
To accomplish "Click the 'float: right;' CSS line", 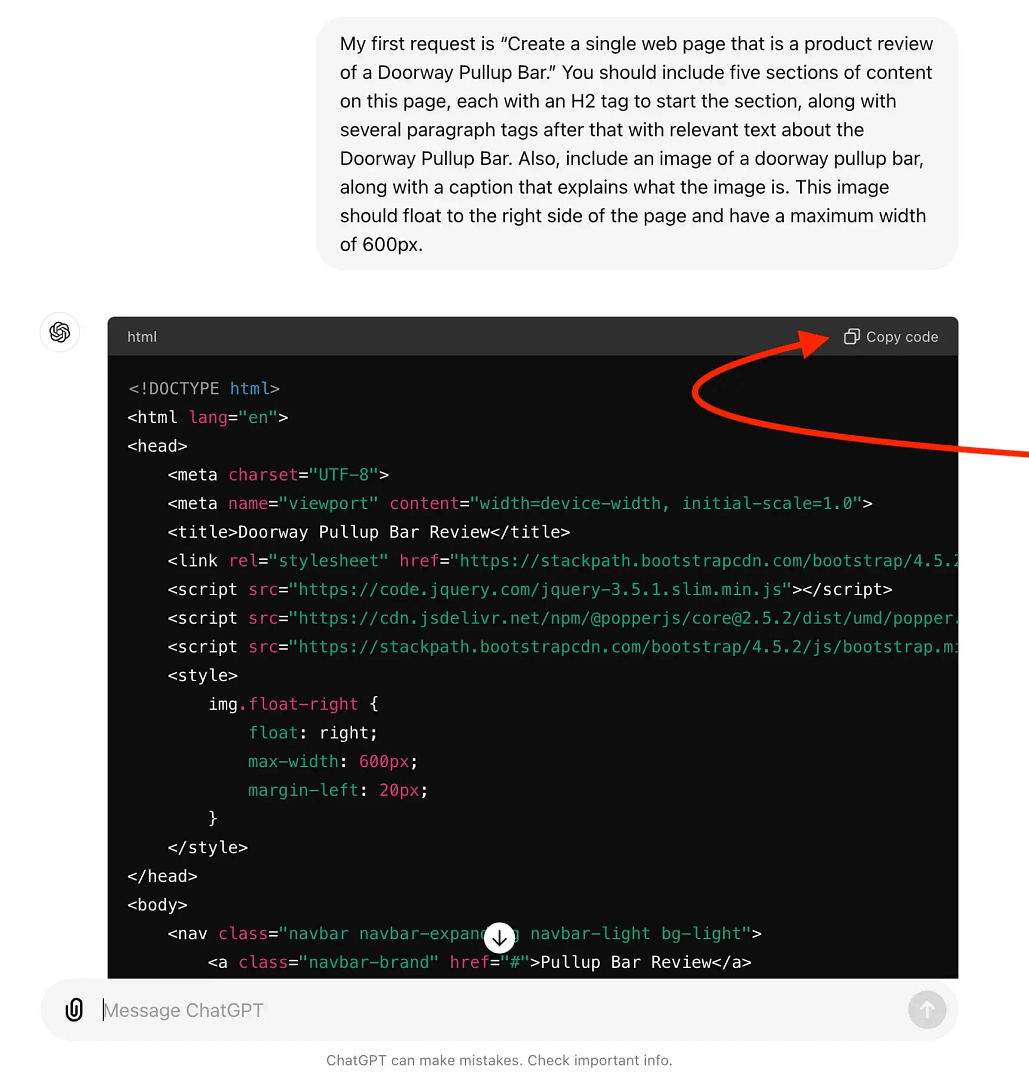I will tap(312, 733).
